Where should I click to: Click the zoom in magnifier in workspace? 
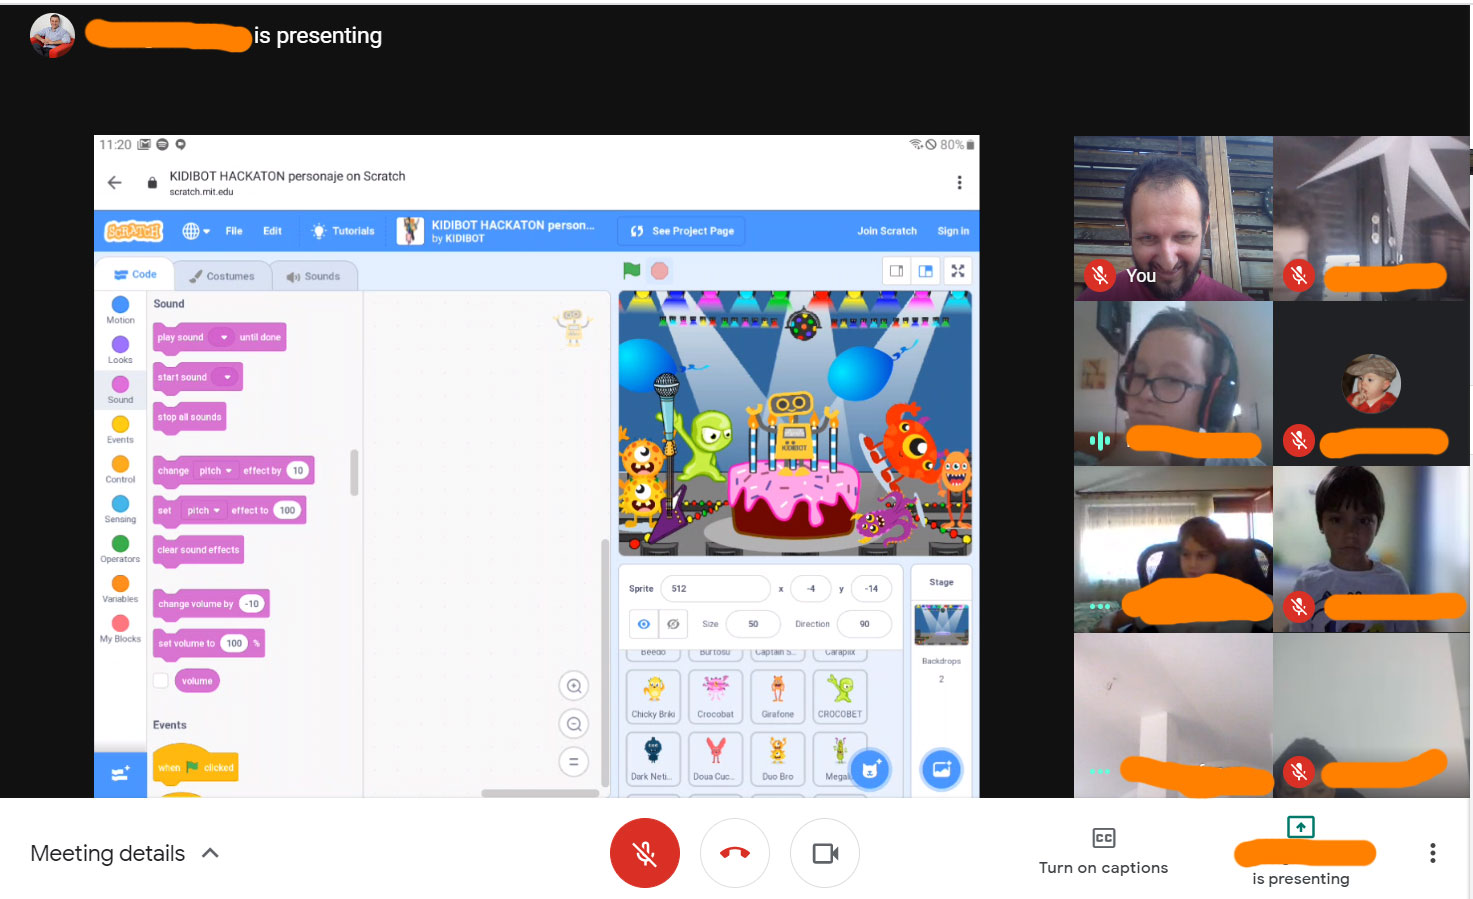click(574, 686)
